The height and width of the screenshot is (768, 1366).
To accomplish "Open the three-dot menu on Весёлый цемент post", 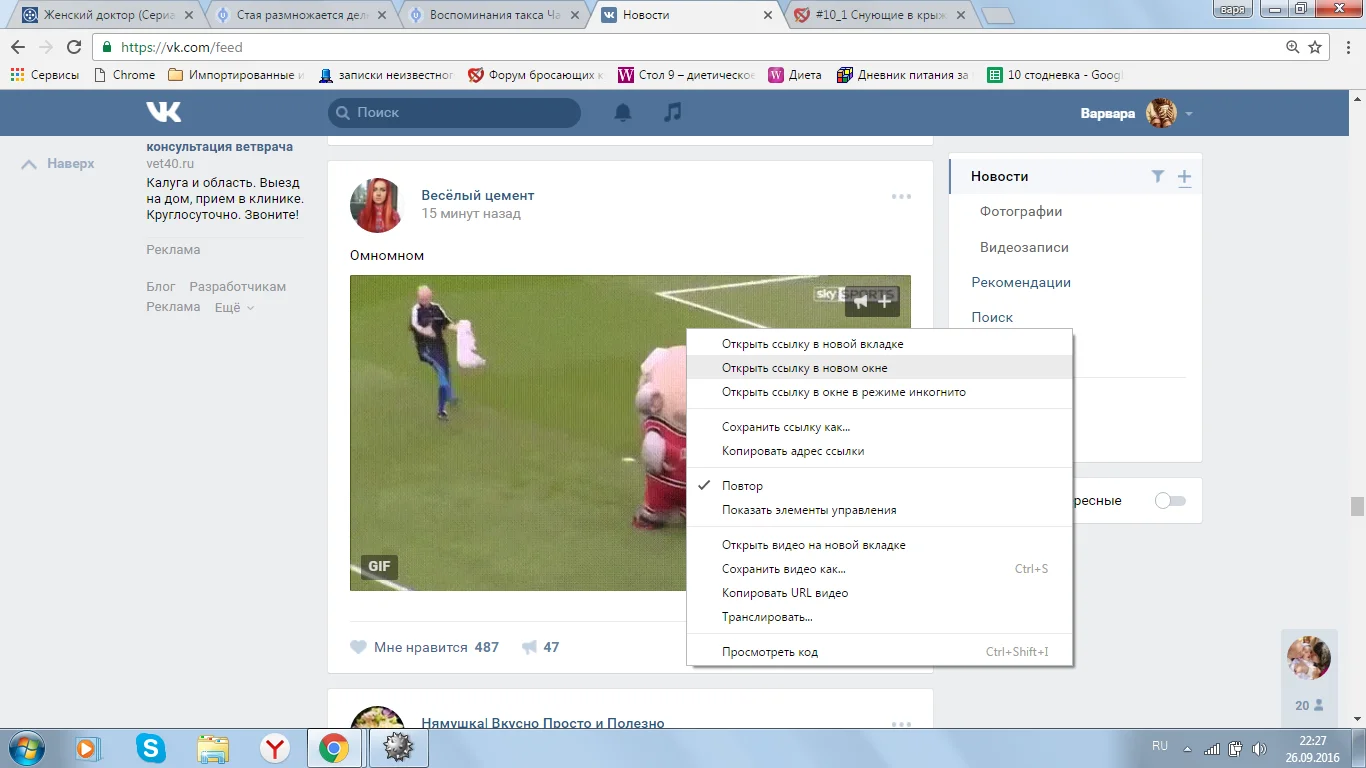I will coord(901,197).
